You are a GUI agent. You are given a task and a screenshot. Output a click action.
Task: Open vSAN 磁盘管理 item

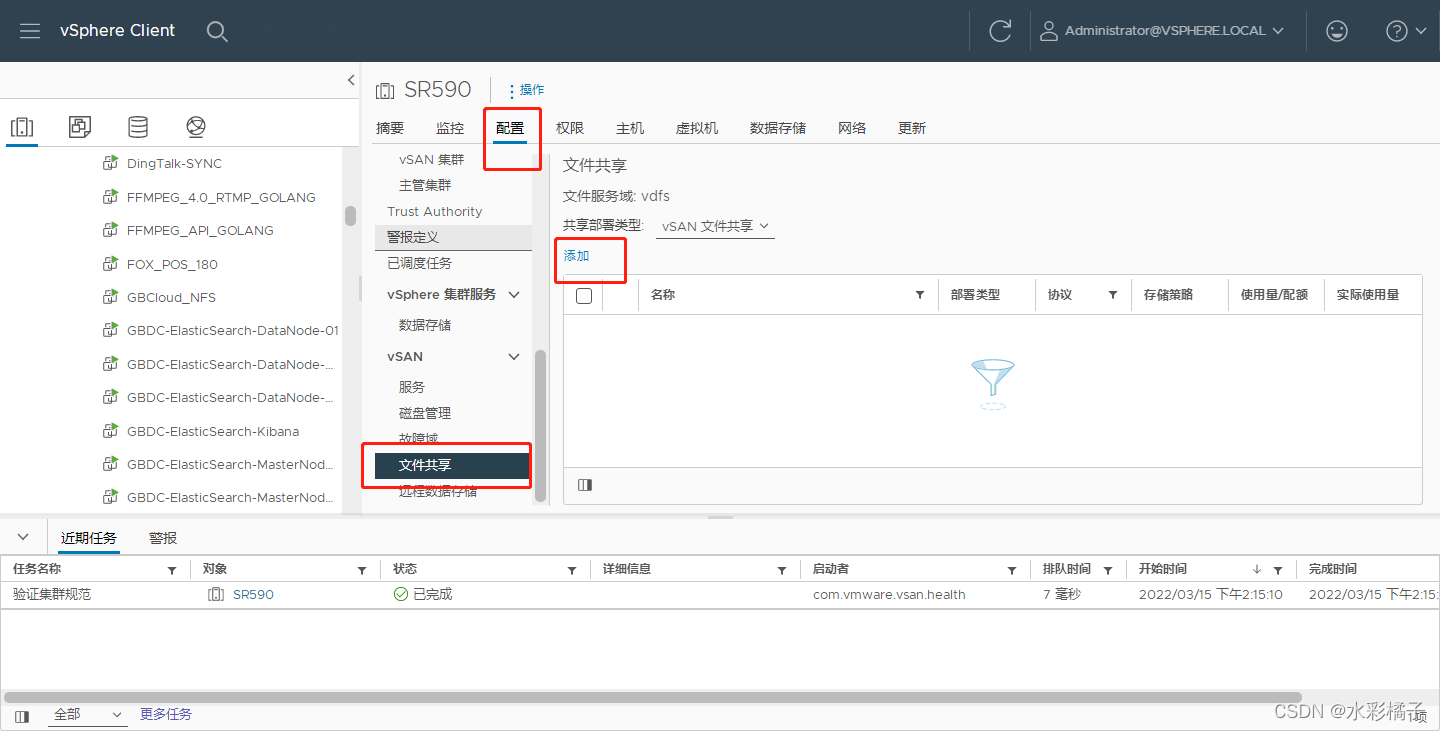[x=425, y=413]
